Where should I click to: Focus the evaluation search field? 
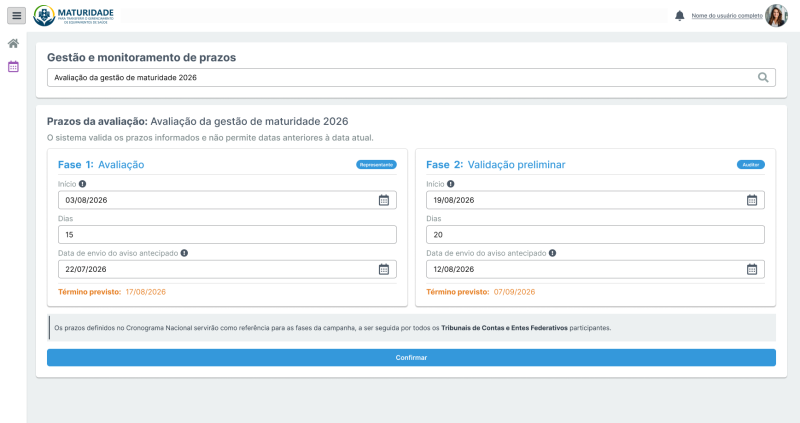(x=411, y=78)
